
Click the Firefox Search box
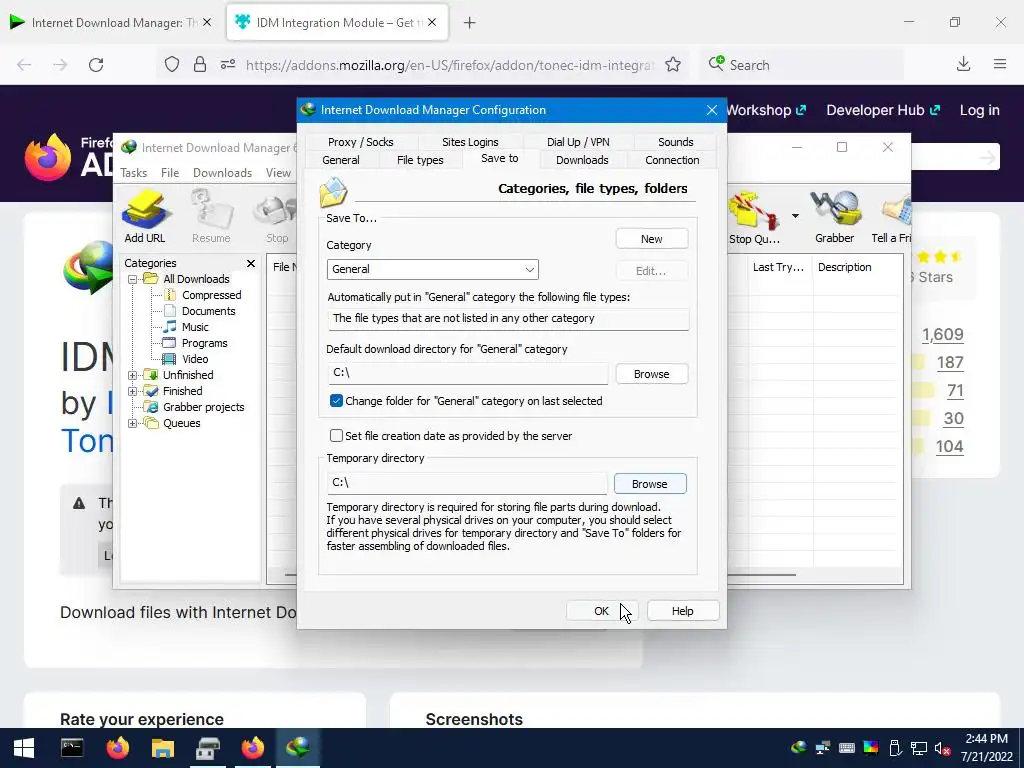(x=802, y=65)
